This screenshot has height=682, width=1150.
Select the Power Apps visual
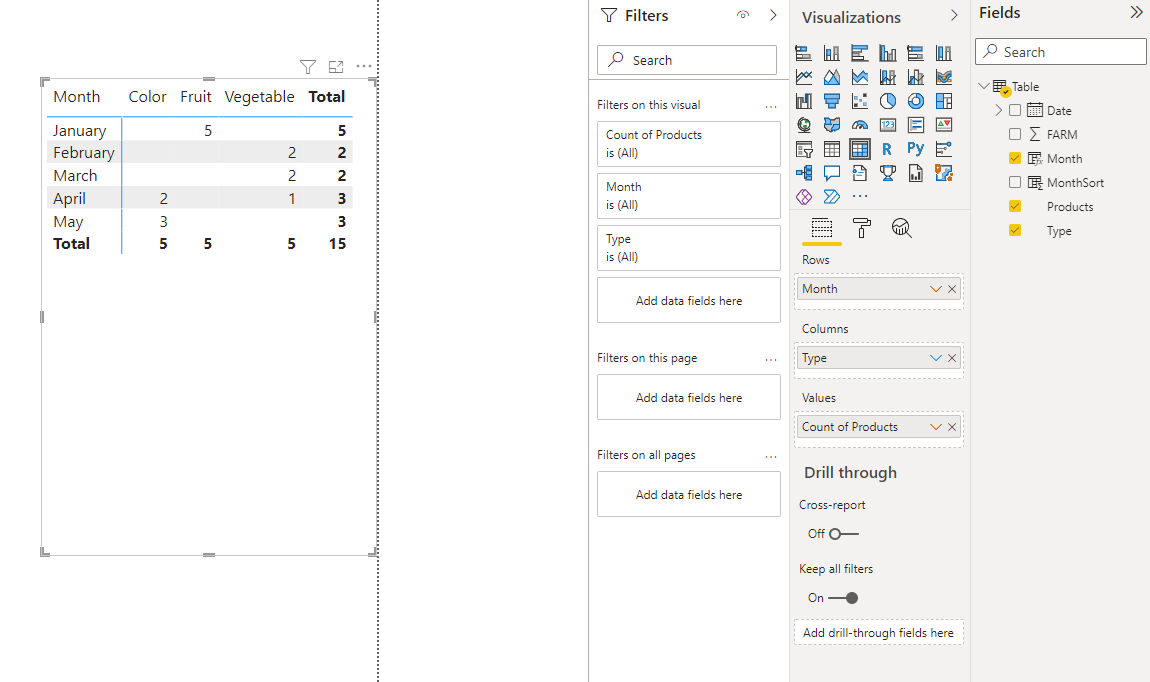(x=804, y=197)
